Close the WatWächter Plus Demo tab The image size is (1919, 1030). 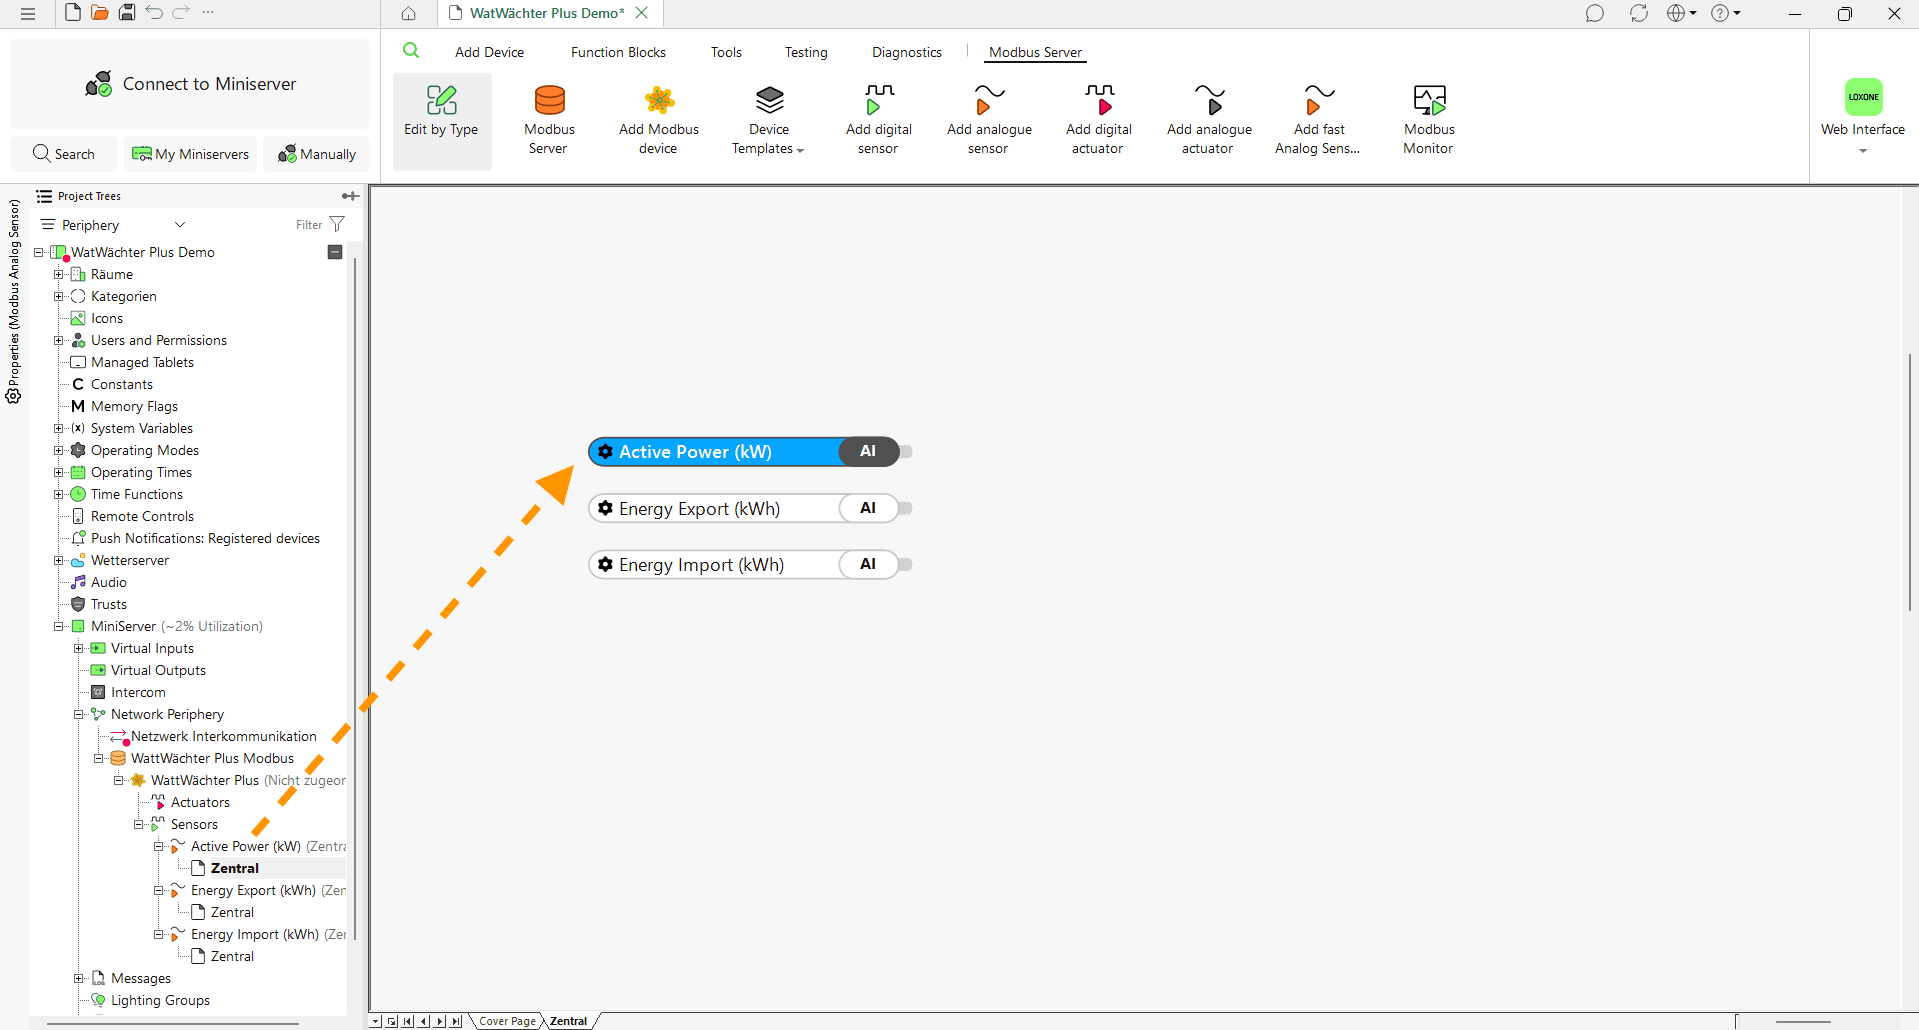click(642, 13)
